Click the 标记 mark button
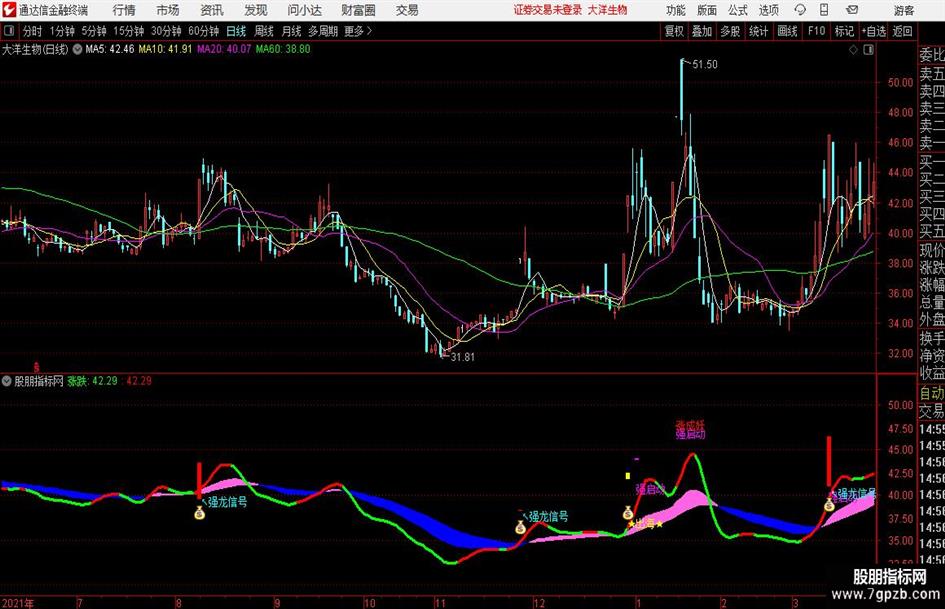This screenshot has height=609, width=945. click(x=844, y=31)
